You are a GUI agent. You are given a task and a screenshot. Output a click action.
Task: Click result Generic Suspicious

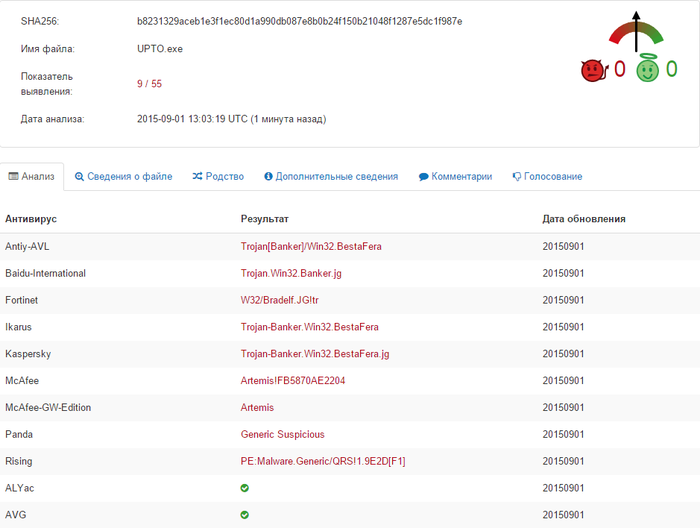pyautogui.click(x=283, y=434)
